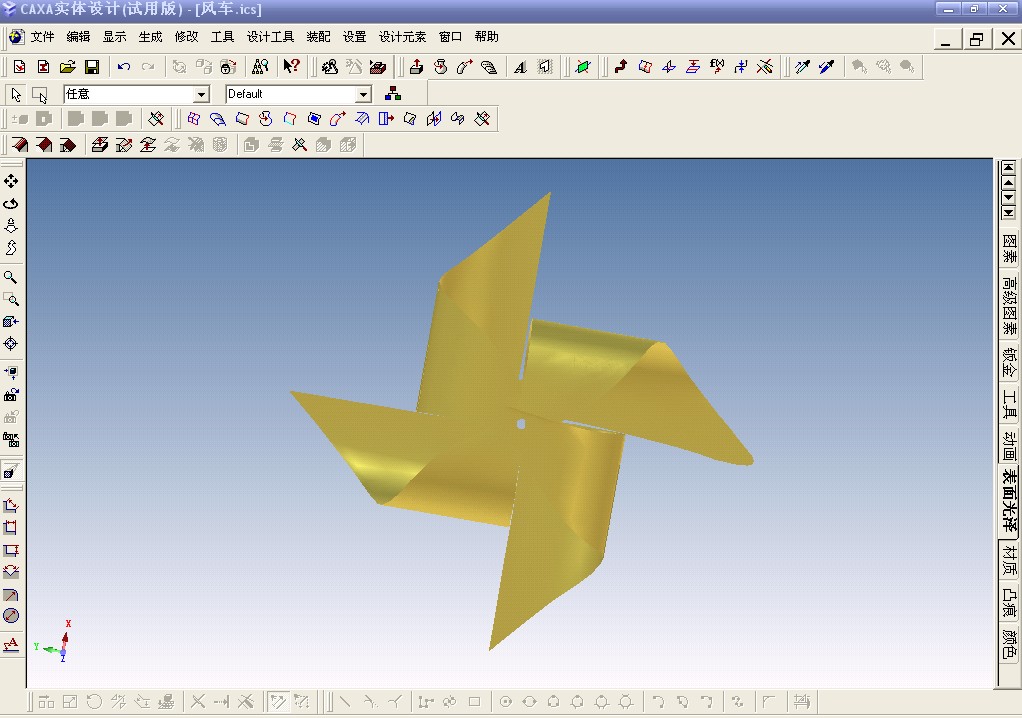The height and width of the screenshot is (718, 1022).
Task: Open the 修改 menu
Action: (x=186, y=37)
